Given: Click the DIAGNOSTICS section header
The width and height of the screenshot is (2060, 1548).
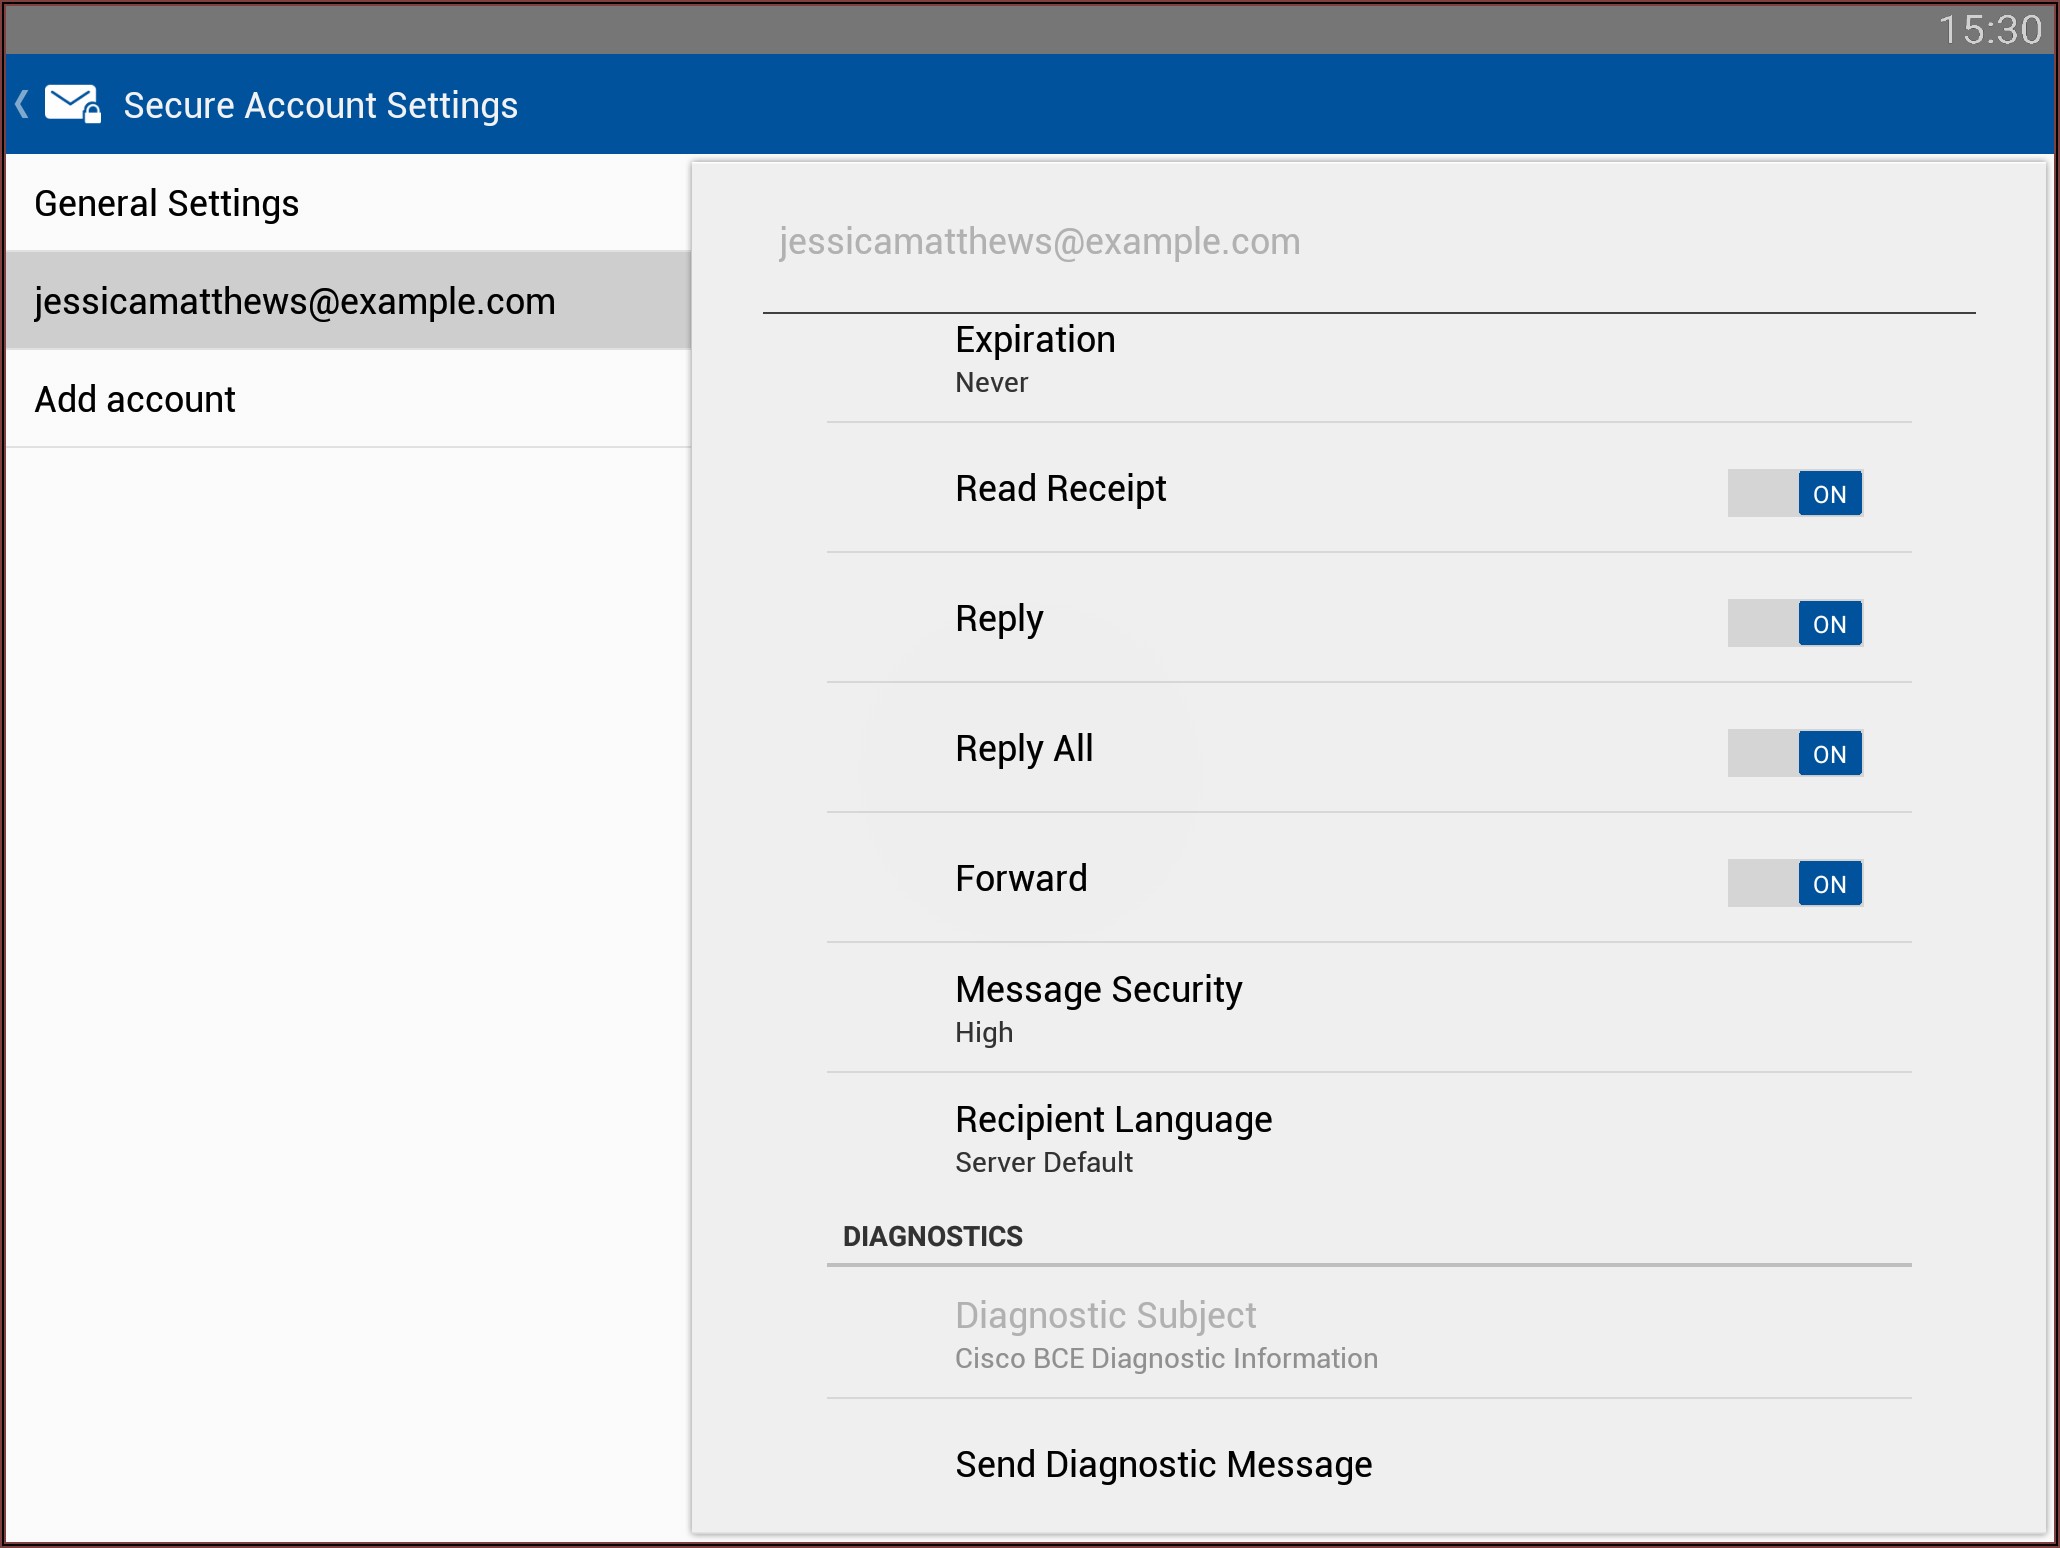Looking at the screenshot, I should pos(932,1237).
